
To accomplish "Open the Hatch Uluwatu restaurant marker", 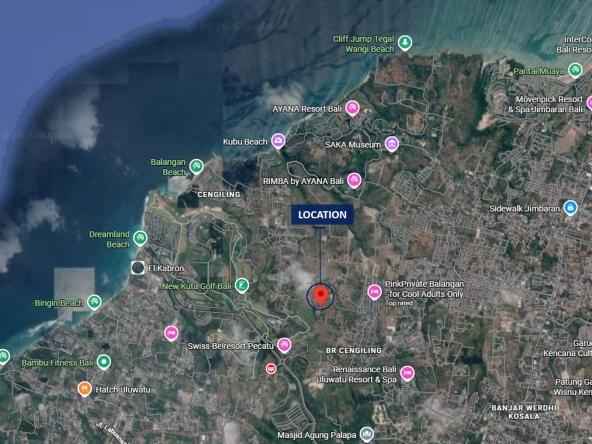I will [85, 388].
